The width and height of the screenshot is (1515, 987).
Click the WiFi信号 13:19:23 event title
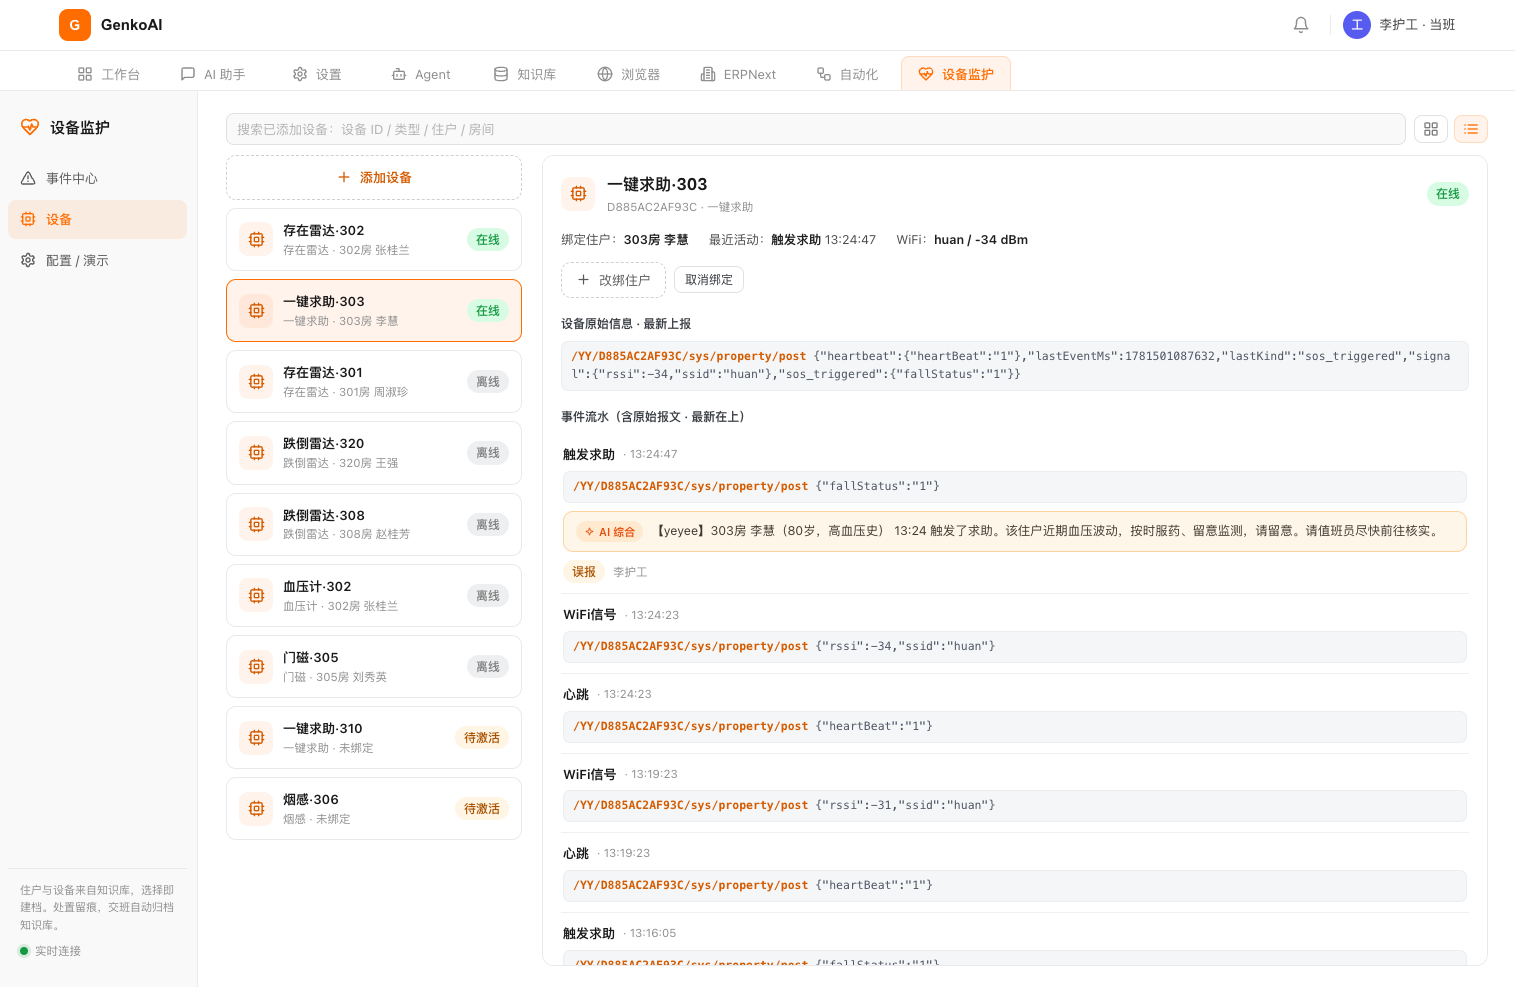coord(590,774)
